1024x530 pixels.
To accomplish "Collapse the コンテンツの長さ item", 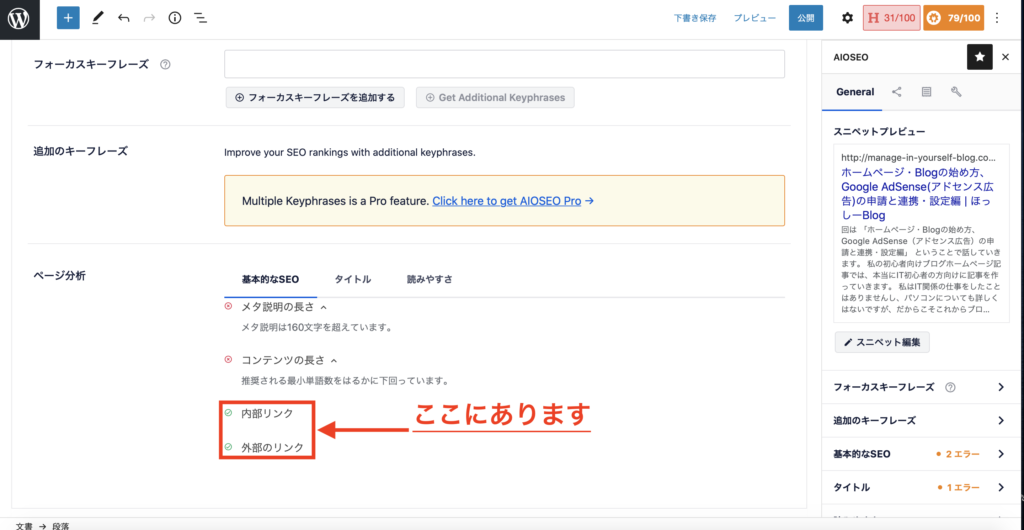I will point(334,360).
